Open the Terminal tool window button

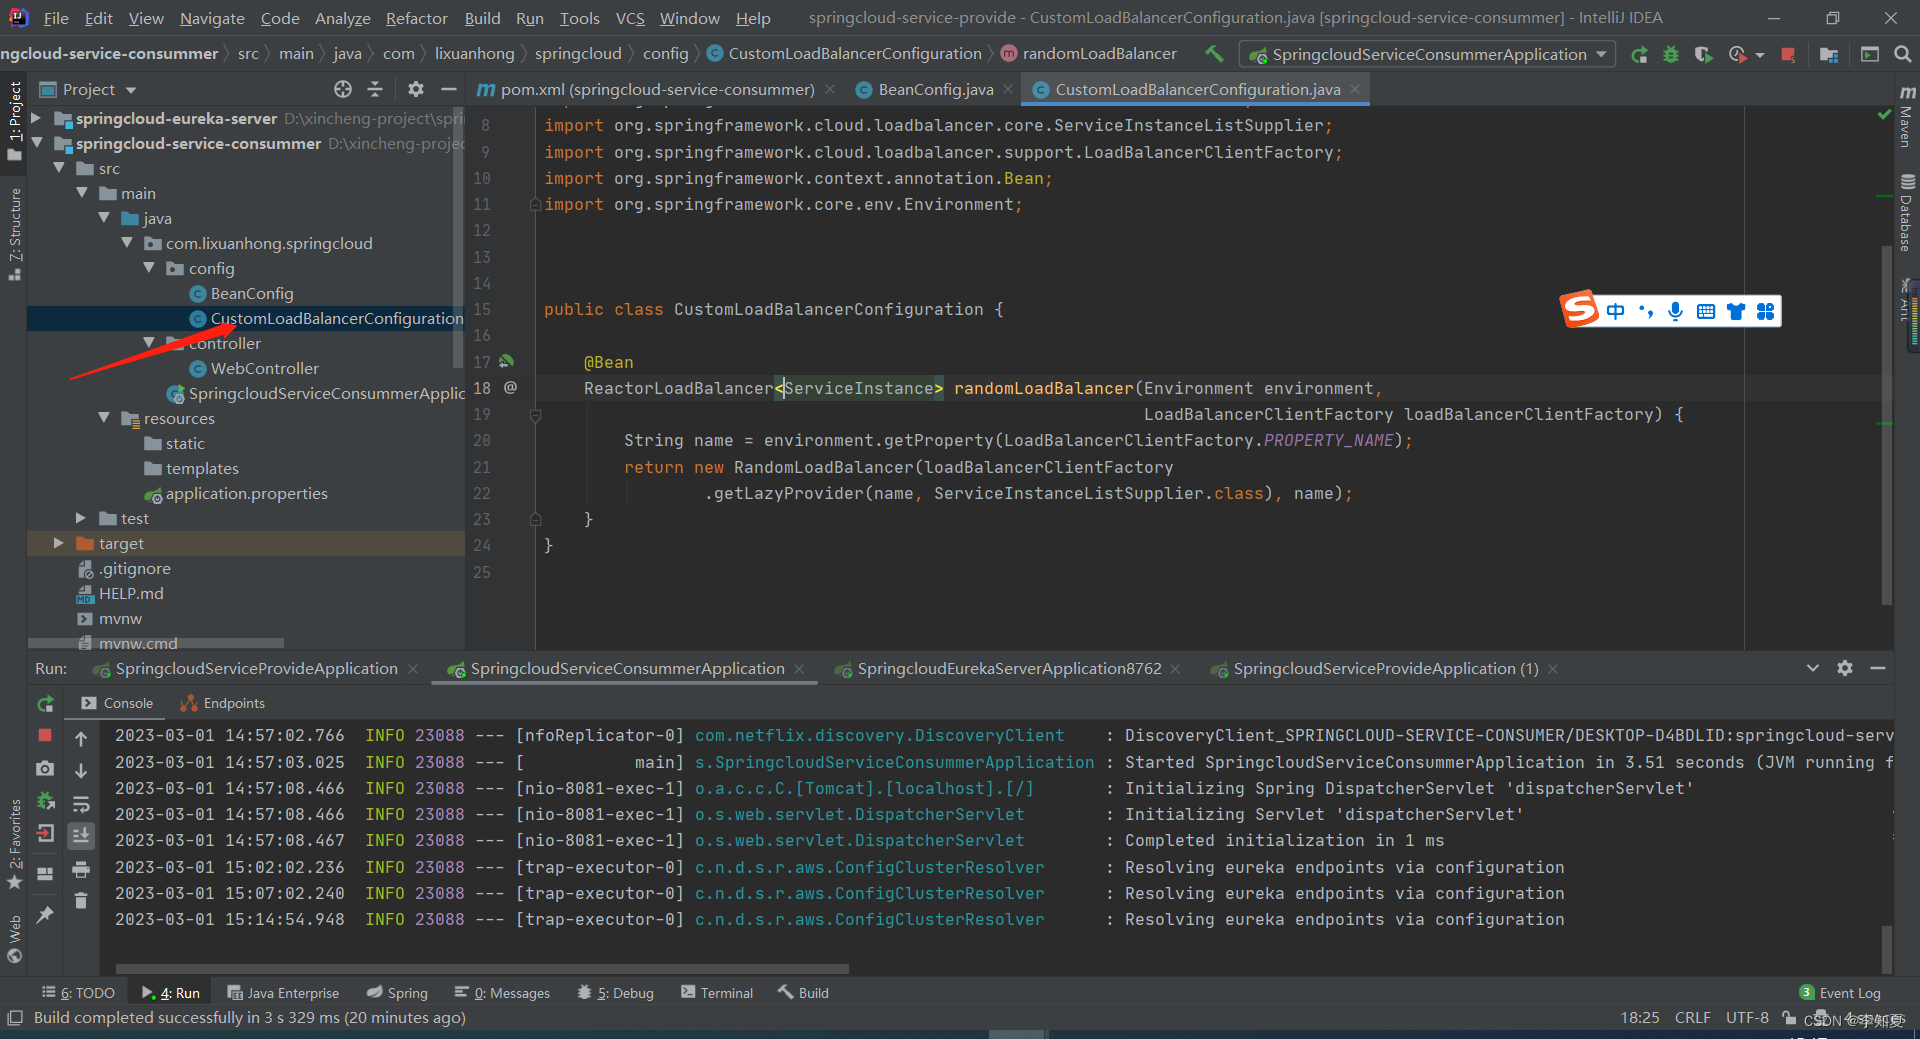pos(716,993)
